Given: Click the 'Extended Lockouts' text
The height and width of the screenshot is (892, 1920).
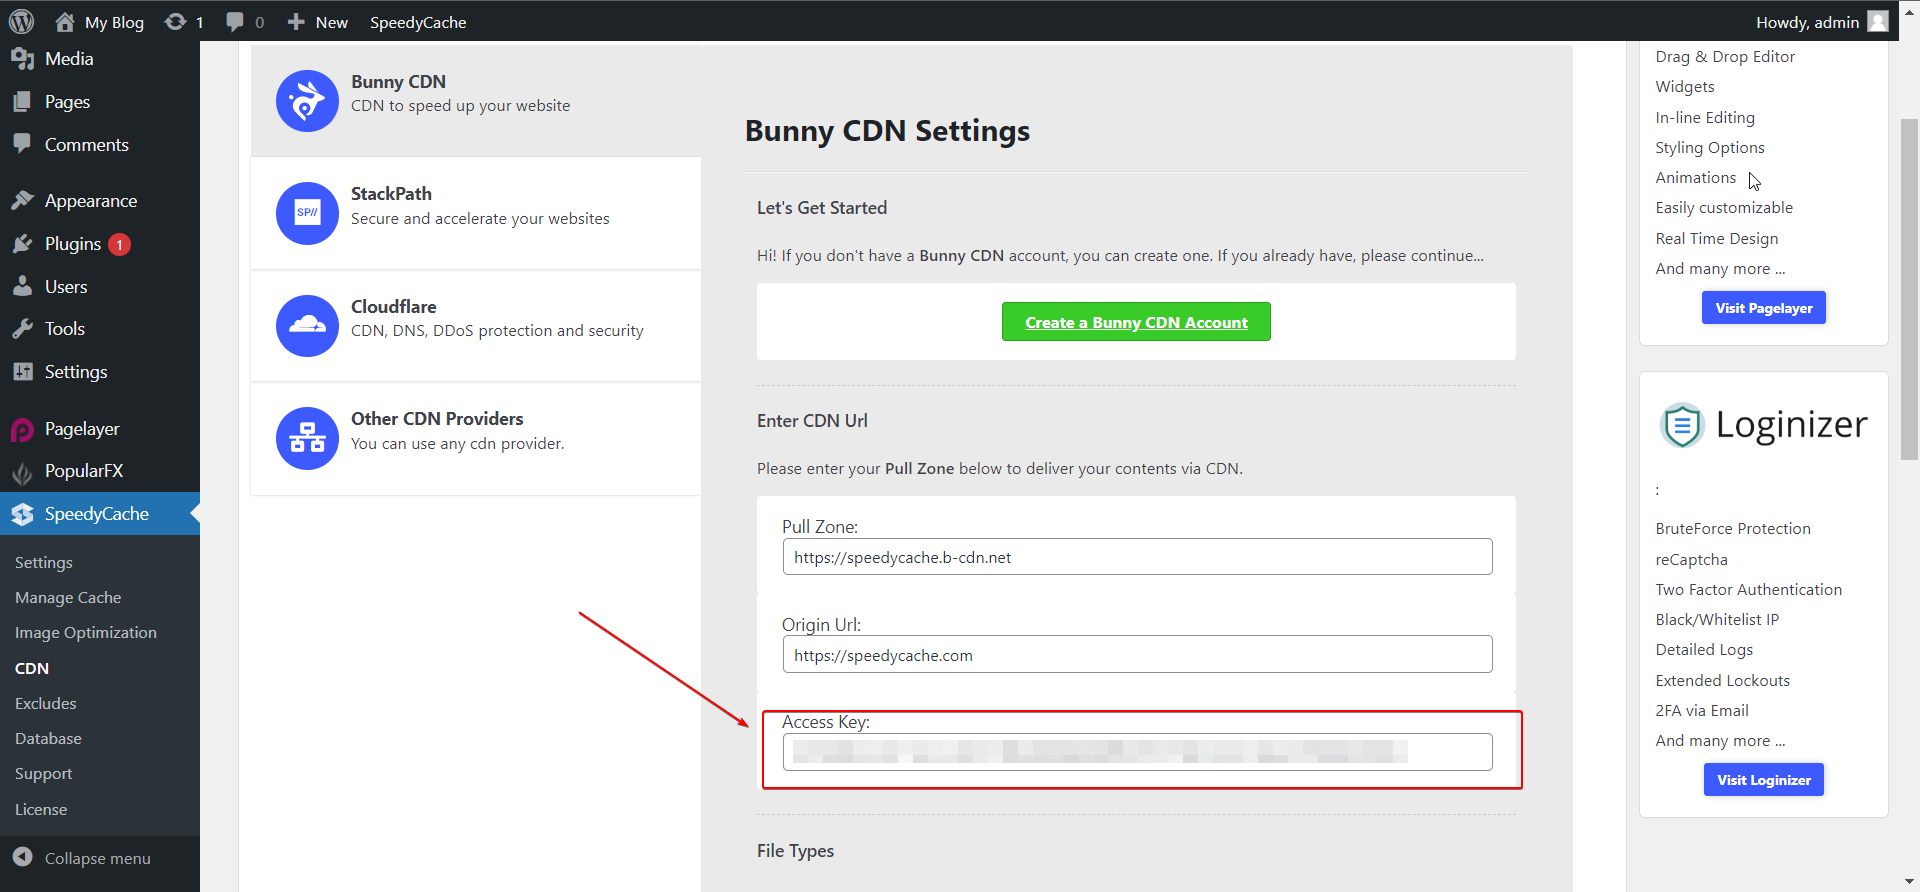Looking at the screenshot, I should point(1723,680).
